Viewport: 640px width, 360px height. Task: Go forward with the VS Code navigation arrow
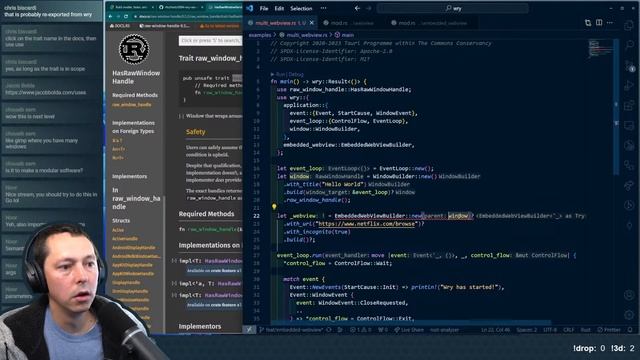coord(369,8)
